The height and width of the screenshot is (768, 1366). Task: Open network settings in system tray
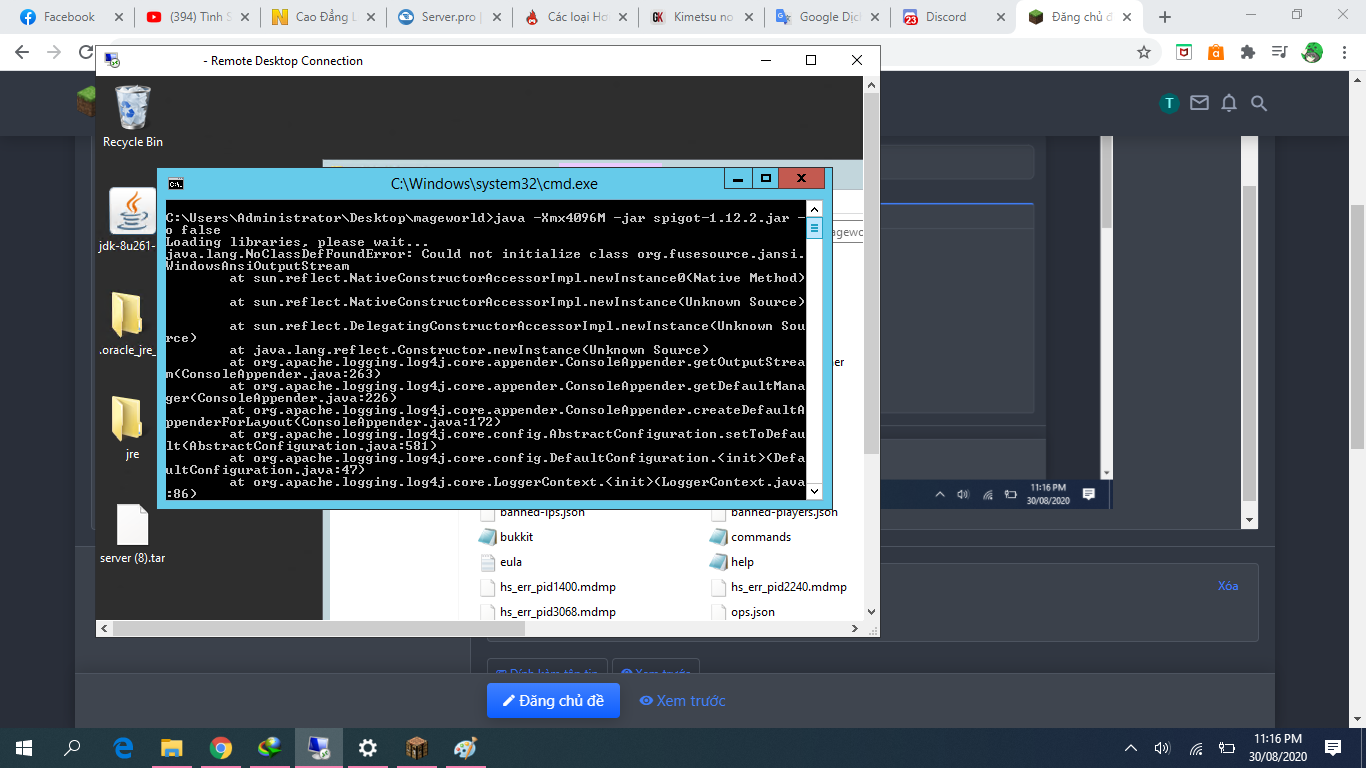[1196, 748]
